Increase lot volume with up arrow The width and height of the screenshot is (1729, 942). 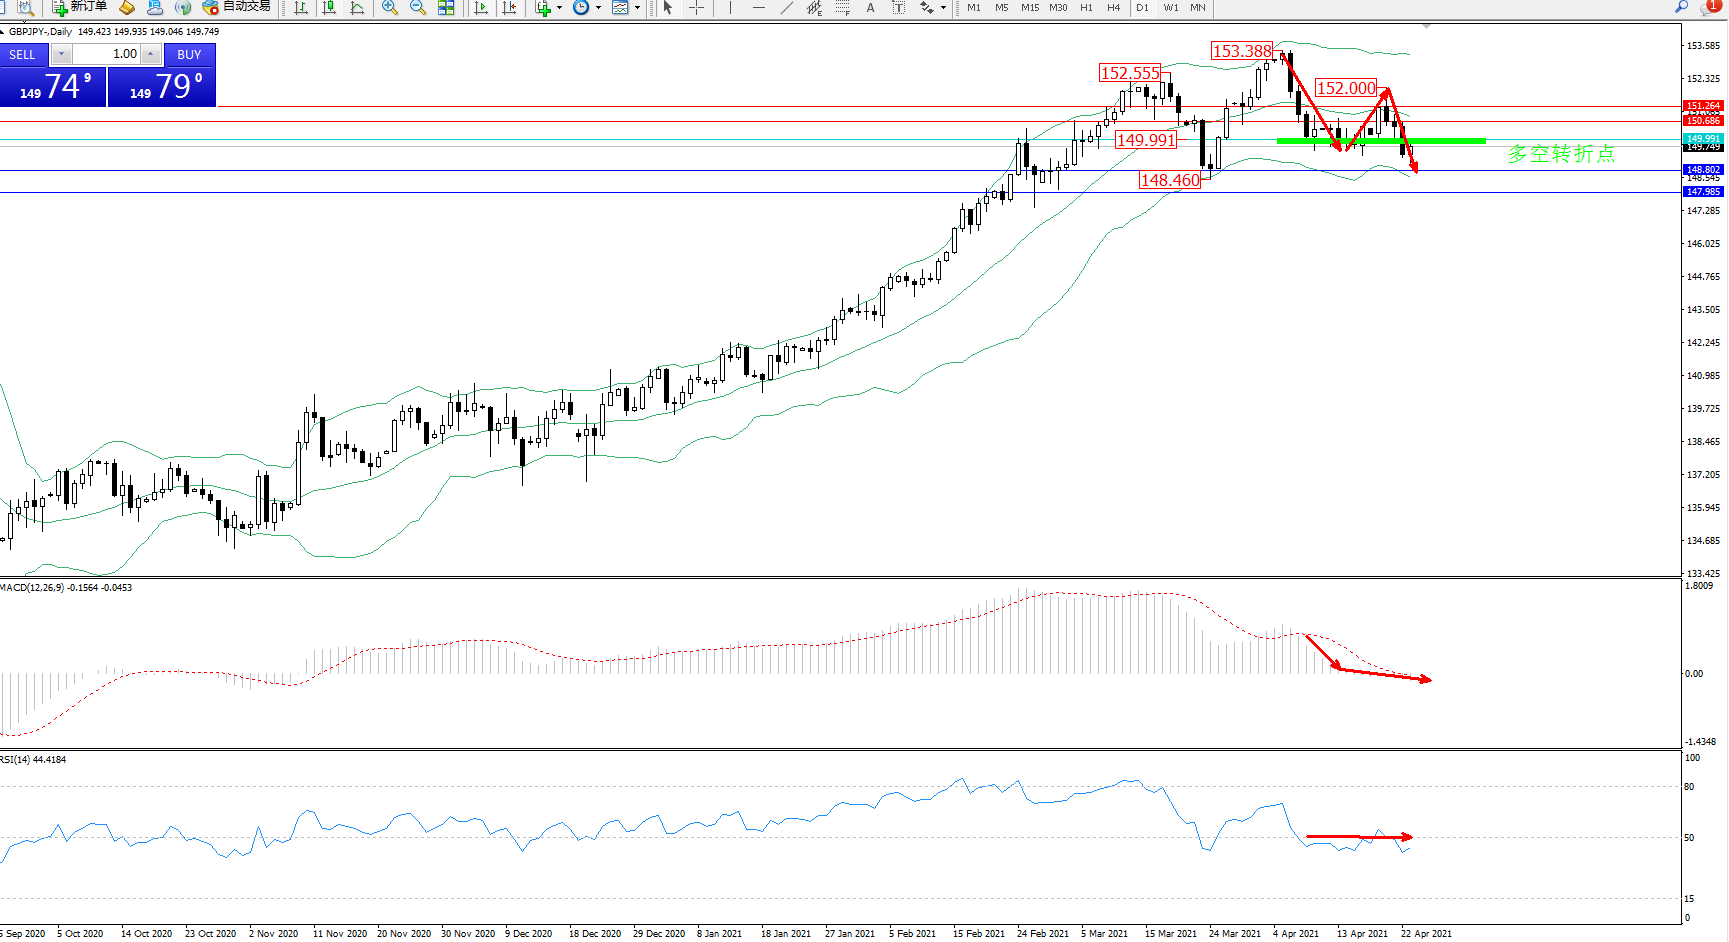(150, 54)
